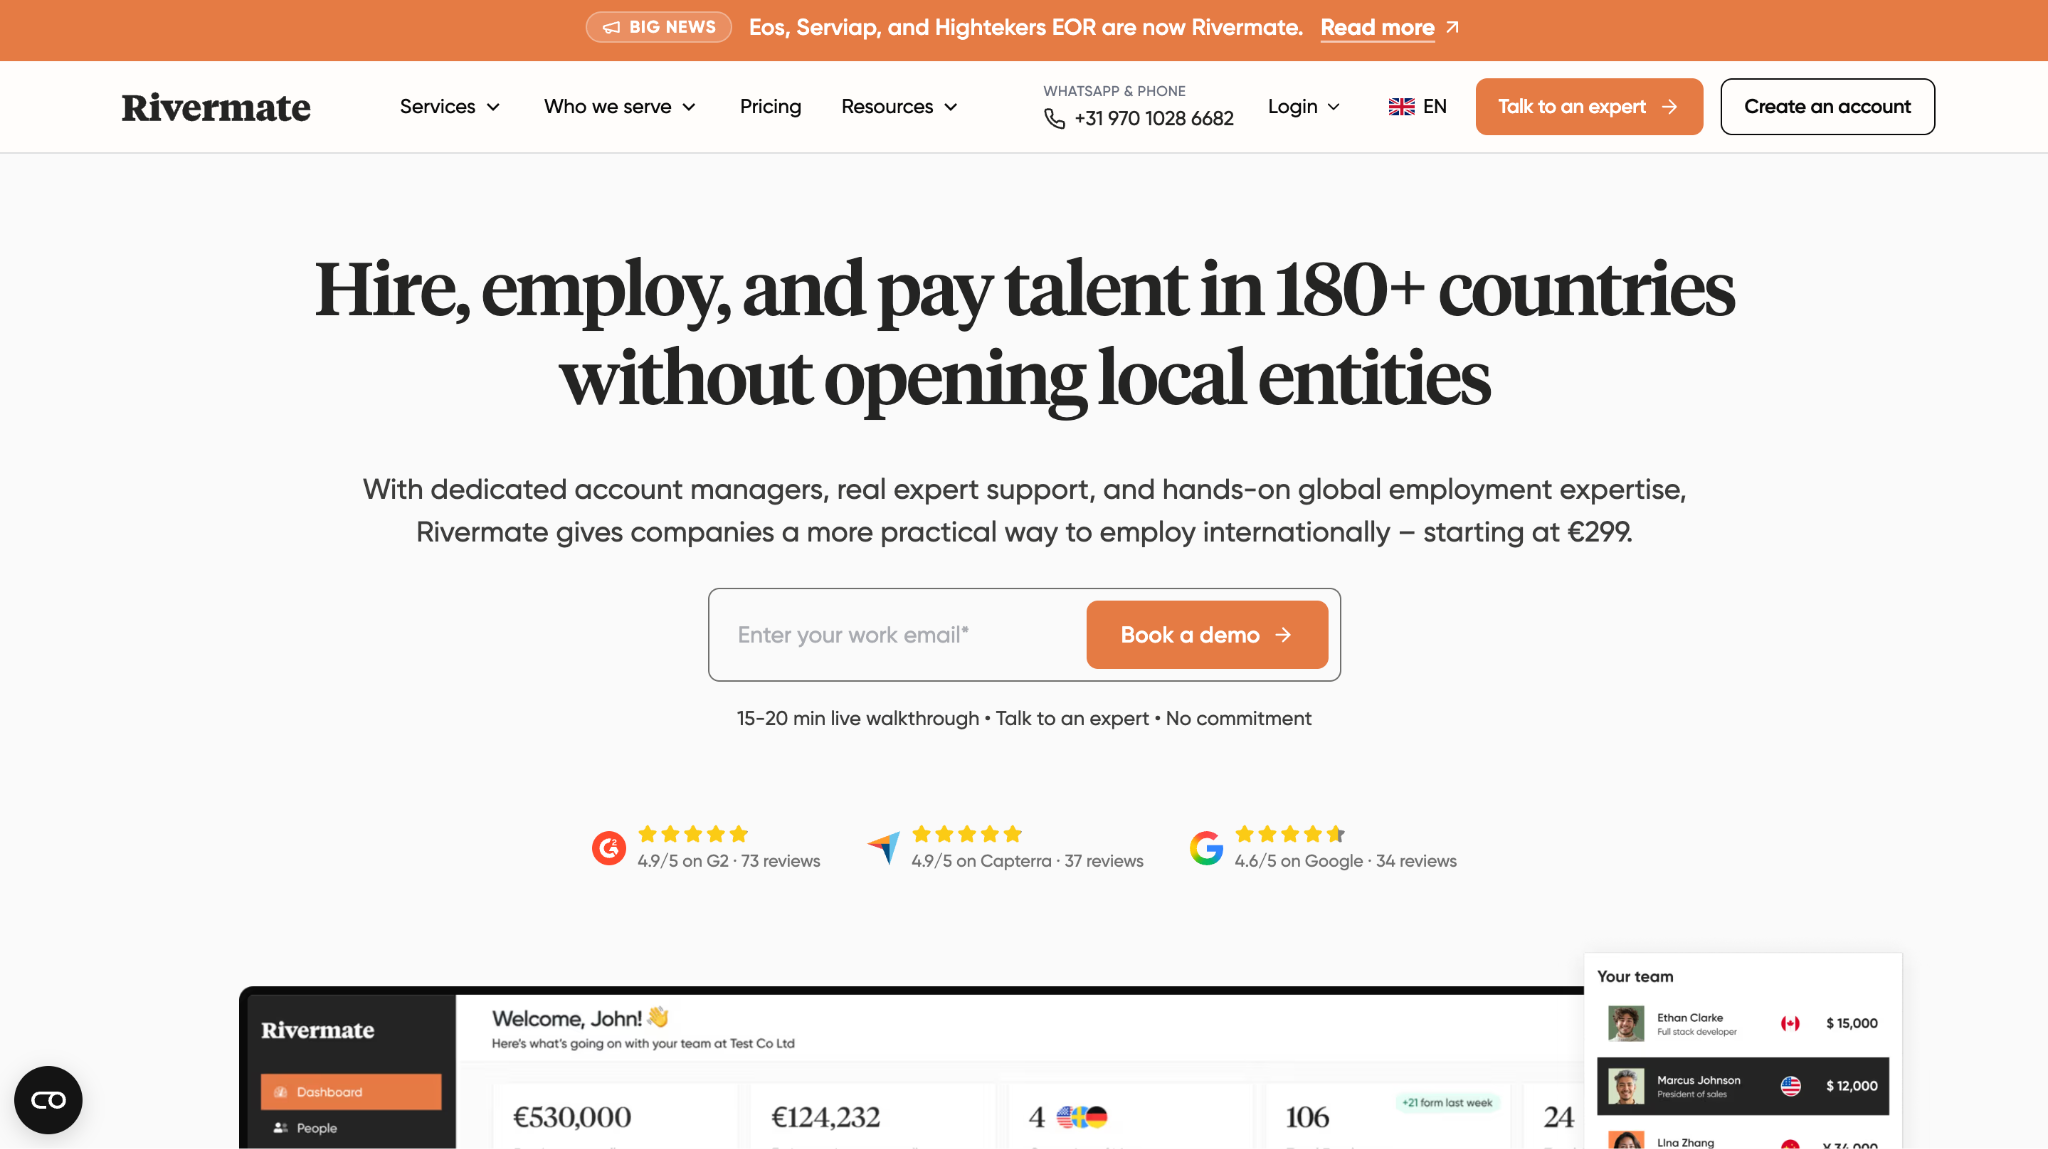Click the Your team heading
The image size is (2048, 1149).
(x=1635, y=976)
